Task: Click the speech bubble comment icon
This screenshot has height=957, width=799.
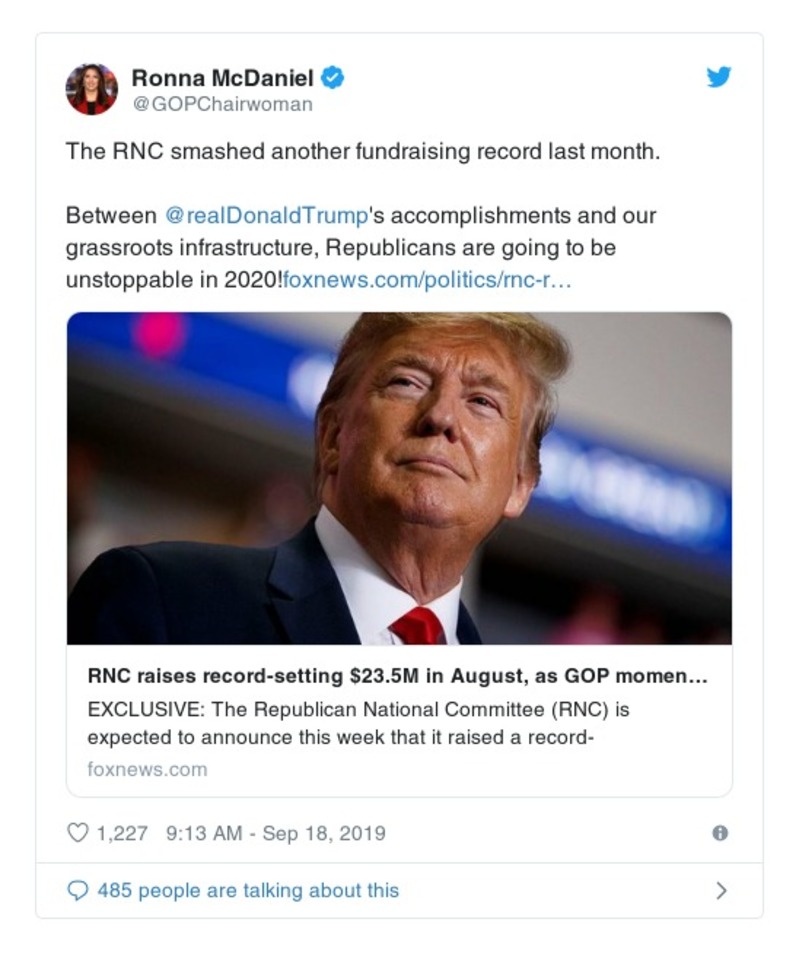Action: [77, 887]
